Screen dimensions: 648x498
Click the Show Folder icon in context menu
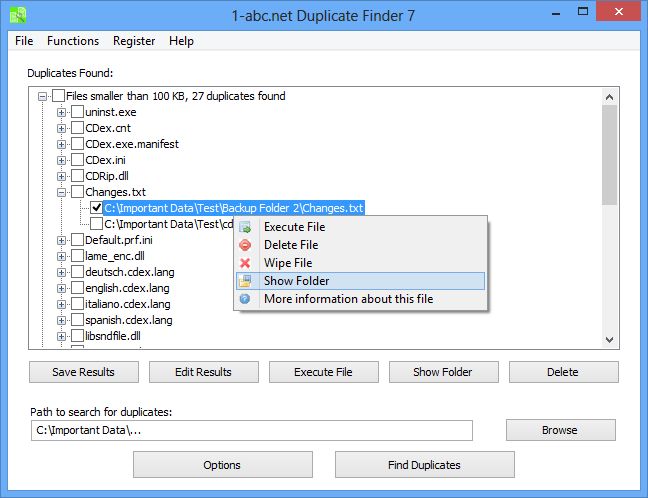246,281
